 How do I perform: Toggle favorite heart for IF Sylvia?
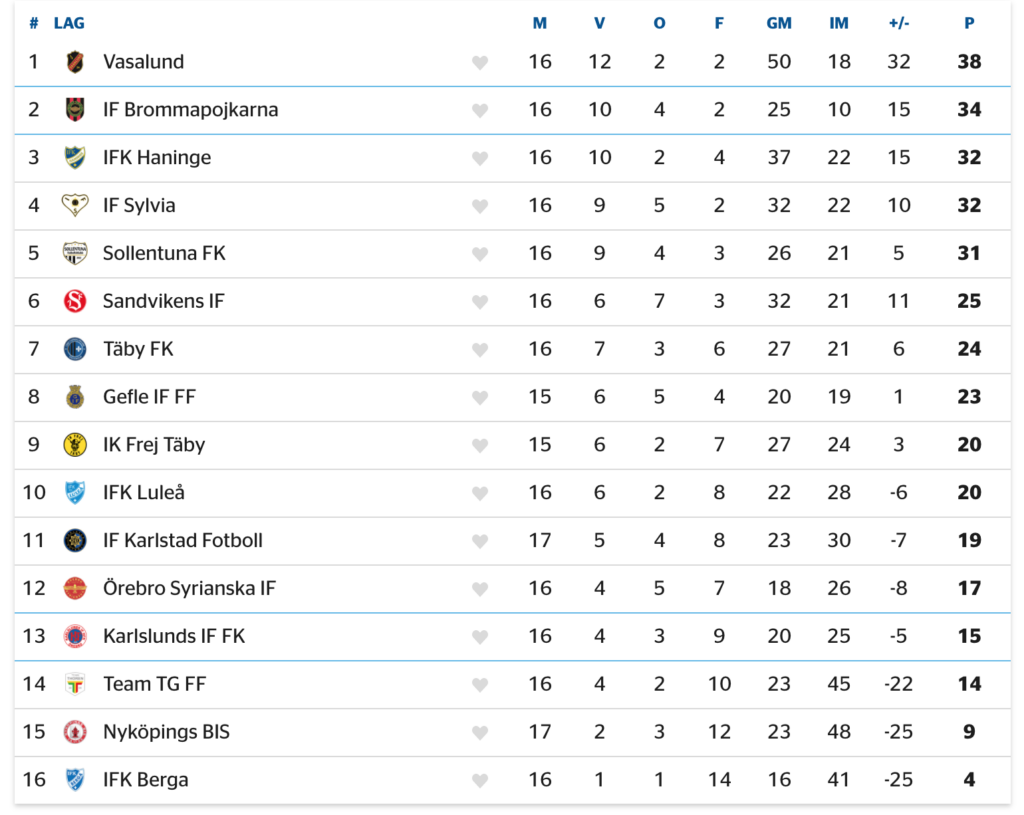(x=480, y=206)
